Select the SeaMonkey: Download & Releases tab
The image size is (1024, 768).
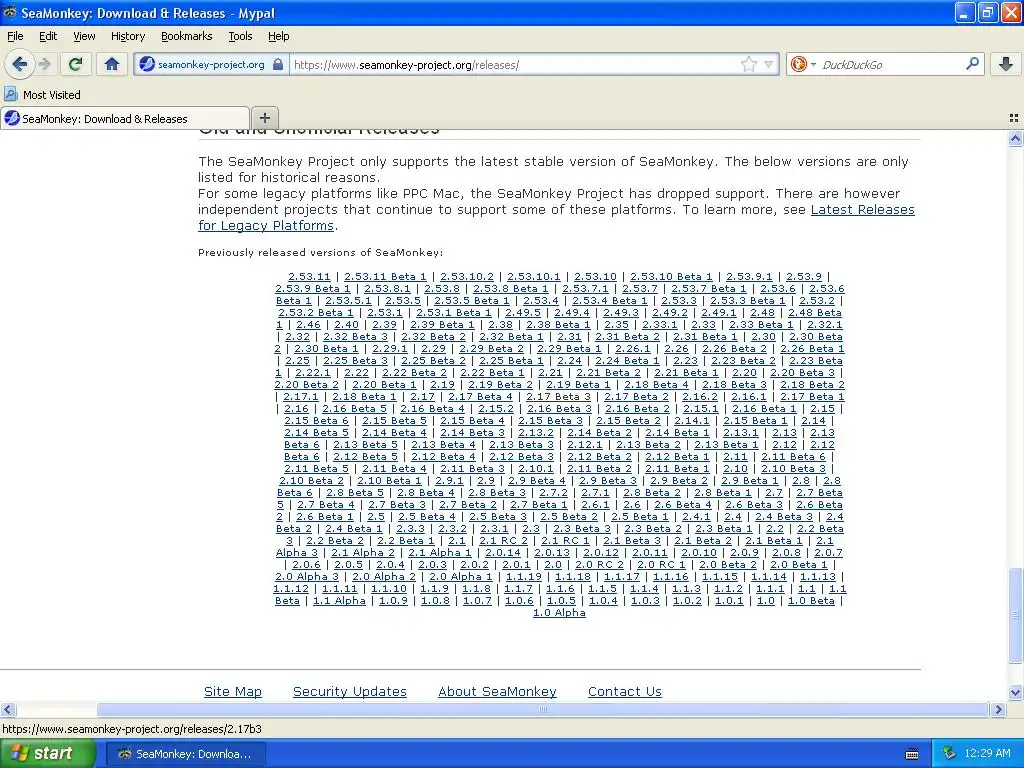125,118
